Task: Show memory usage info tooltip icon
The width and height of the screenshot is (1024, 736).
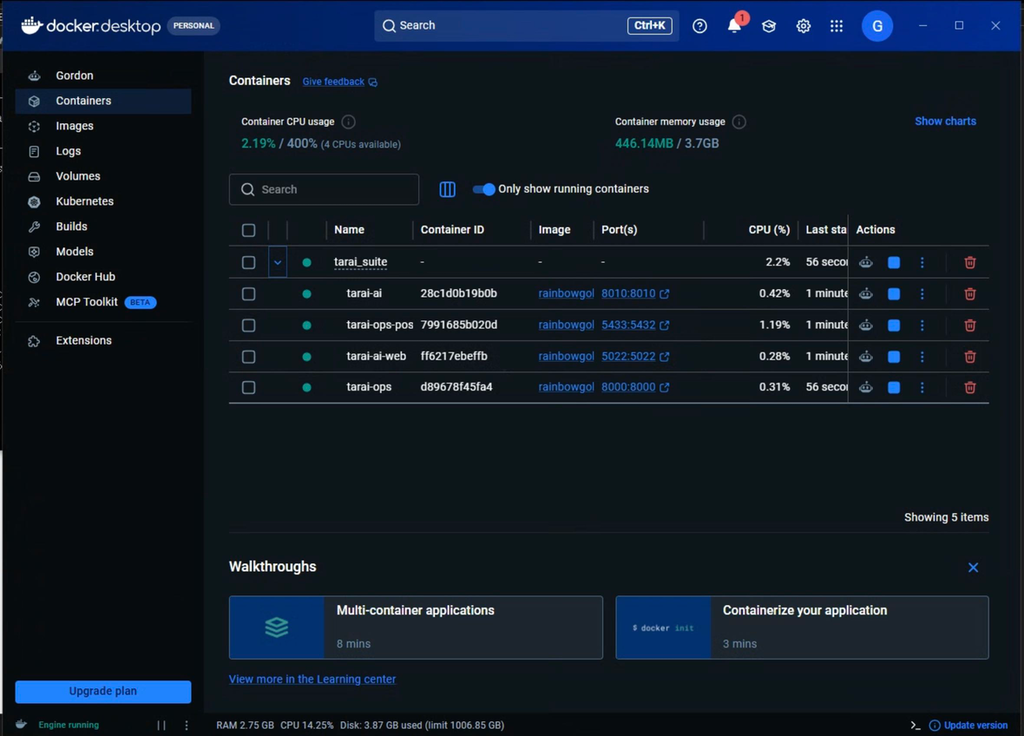Action: click(x=739, y=122)
